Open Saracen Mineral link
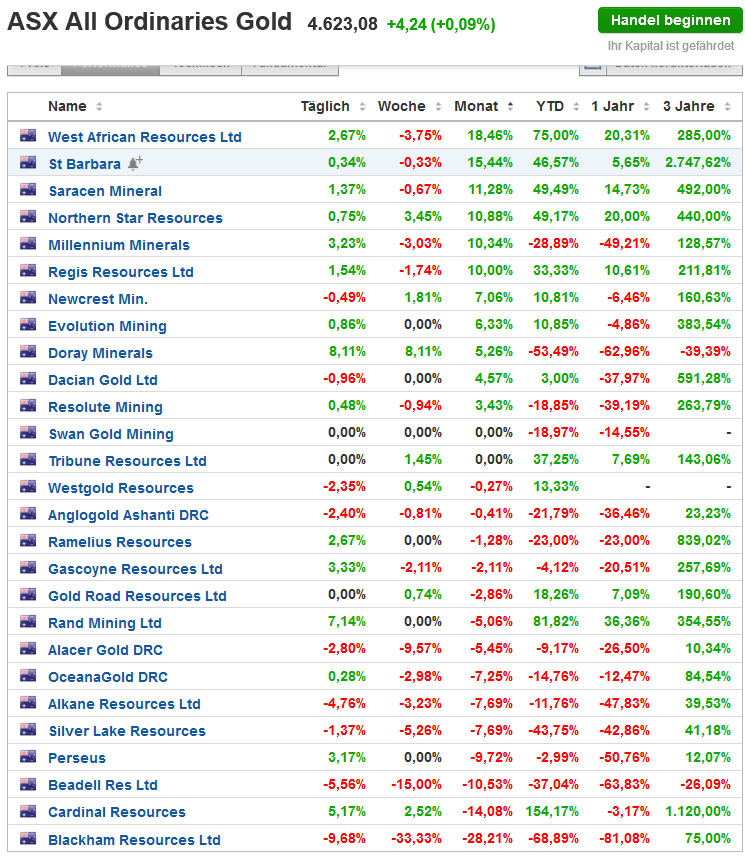 [105, 191]
